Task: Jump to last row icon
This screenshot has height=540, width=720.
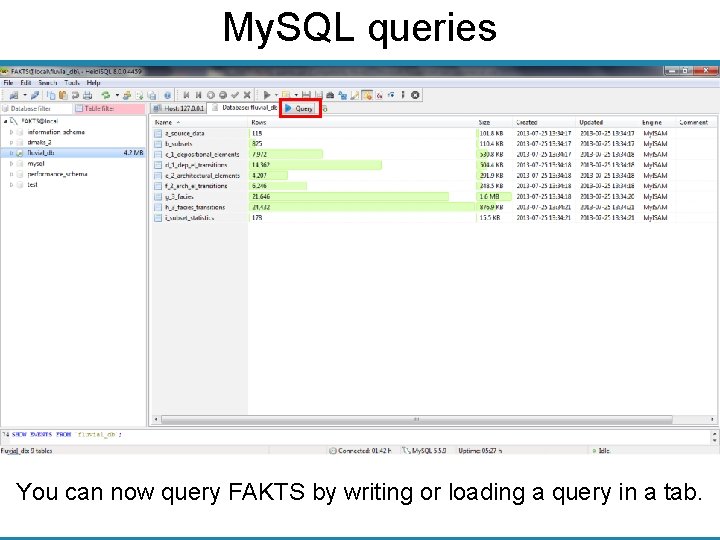Action: (198, 95)
